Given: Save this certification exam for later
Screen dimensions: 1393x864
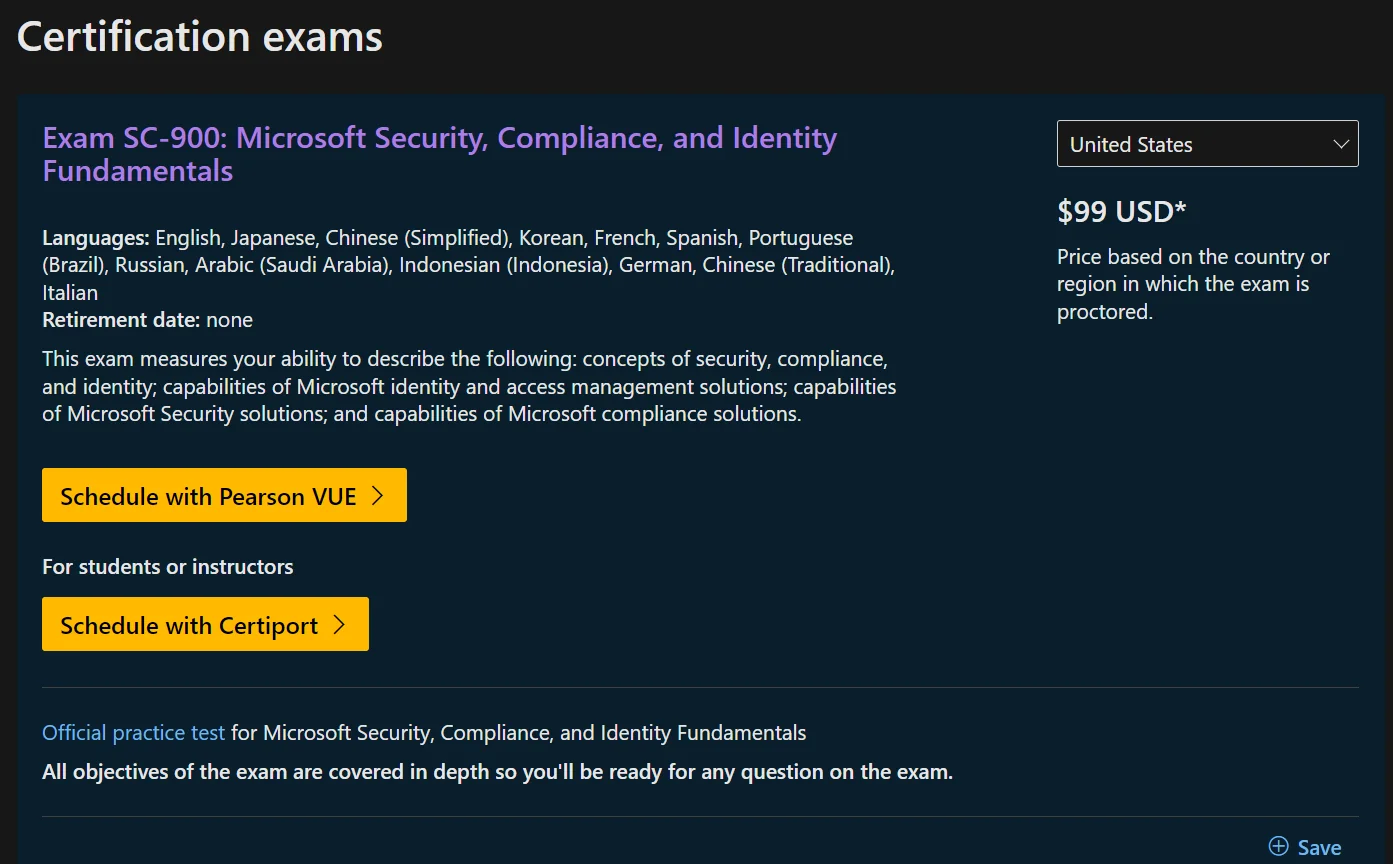Looking at the screenshot, I should pos(1305,846).
